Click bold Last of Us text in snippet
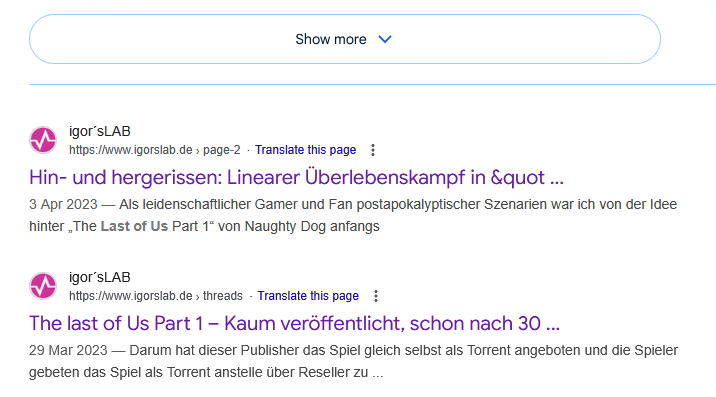 134,226
